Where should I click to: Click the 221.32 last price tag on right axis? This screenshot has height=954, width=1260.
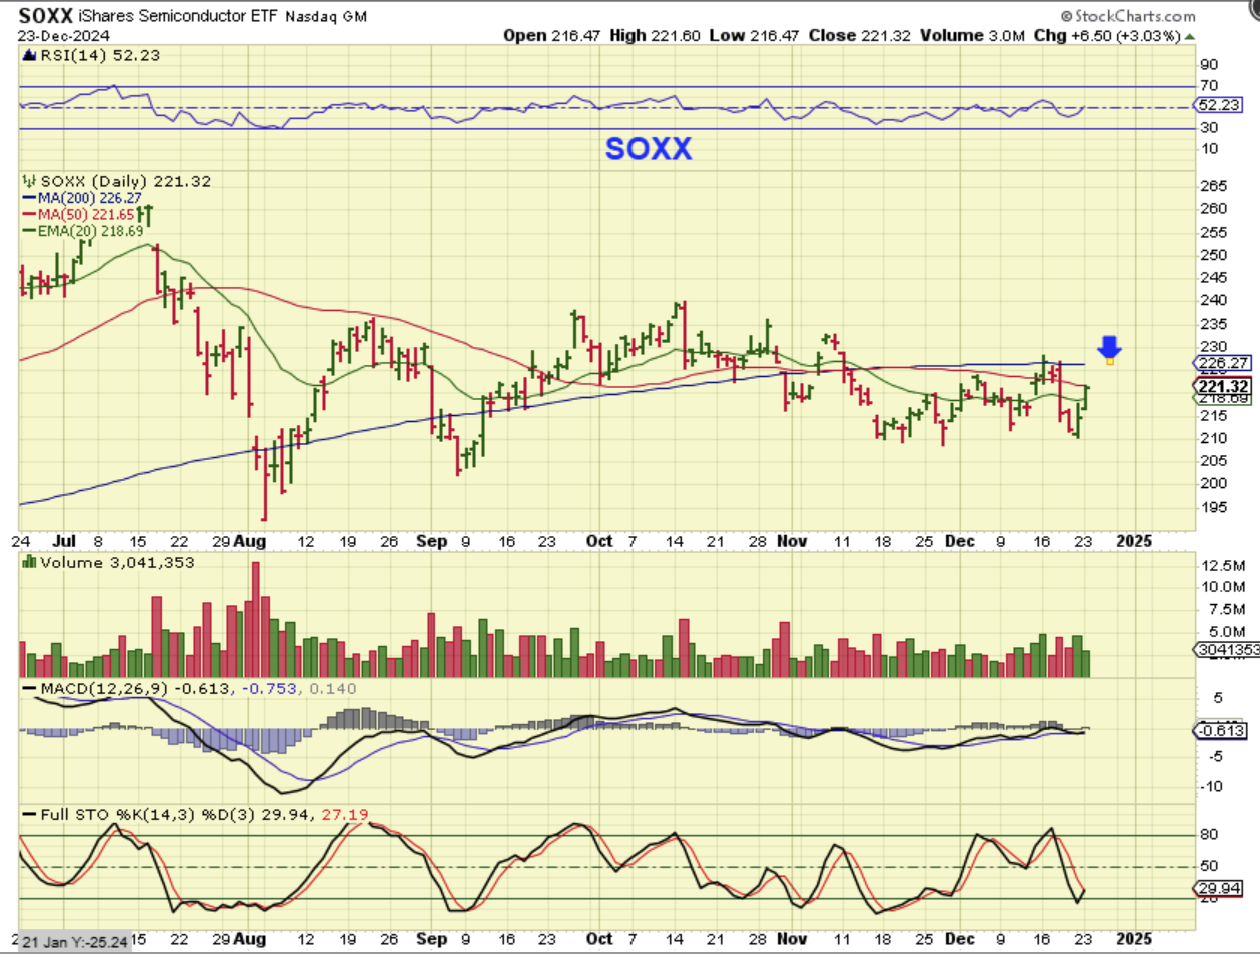(x=1222, y=386)
